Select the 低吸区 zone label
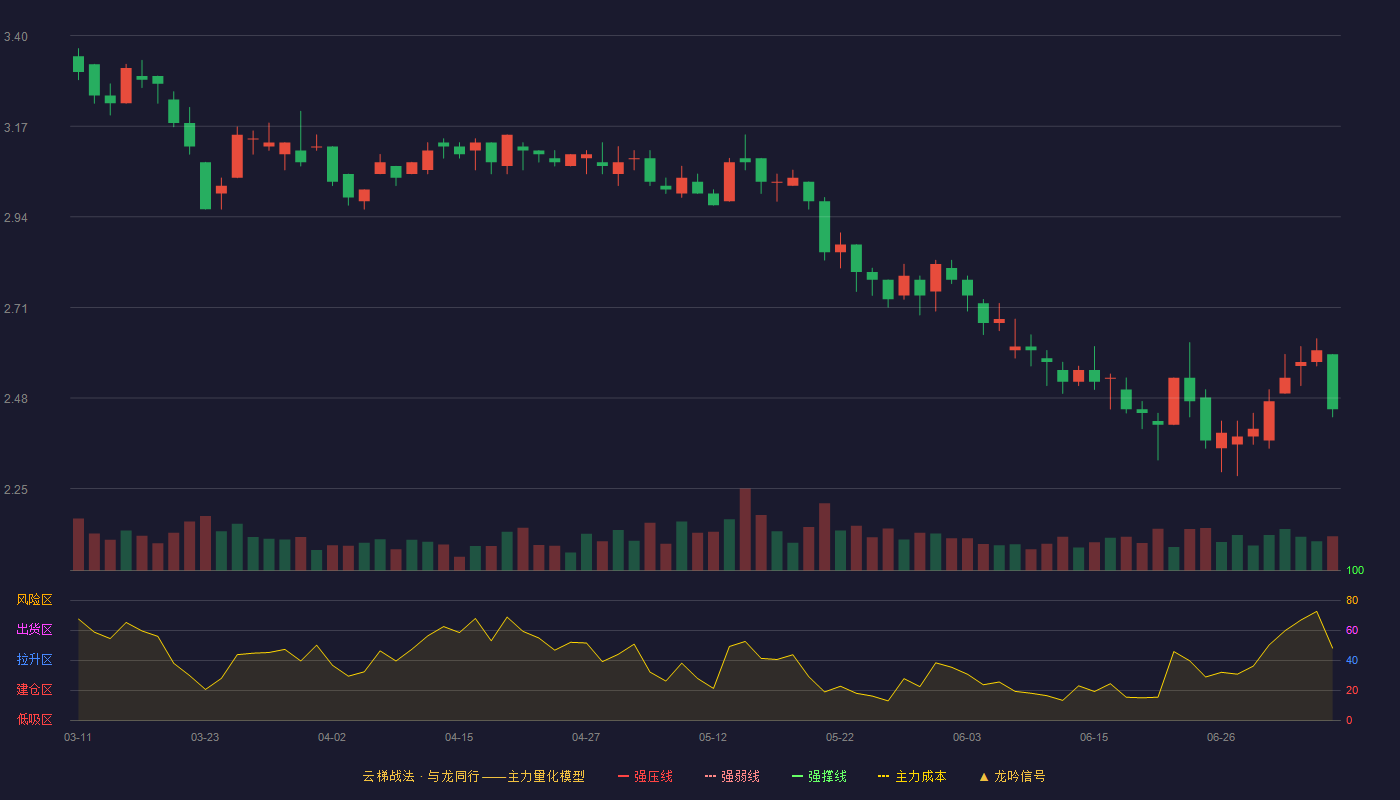This screenshot has height=800, width=1400. coord(34,719)
